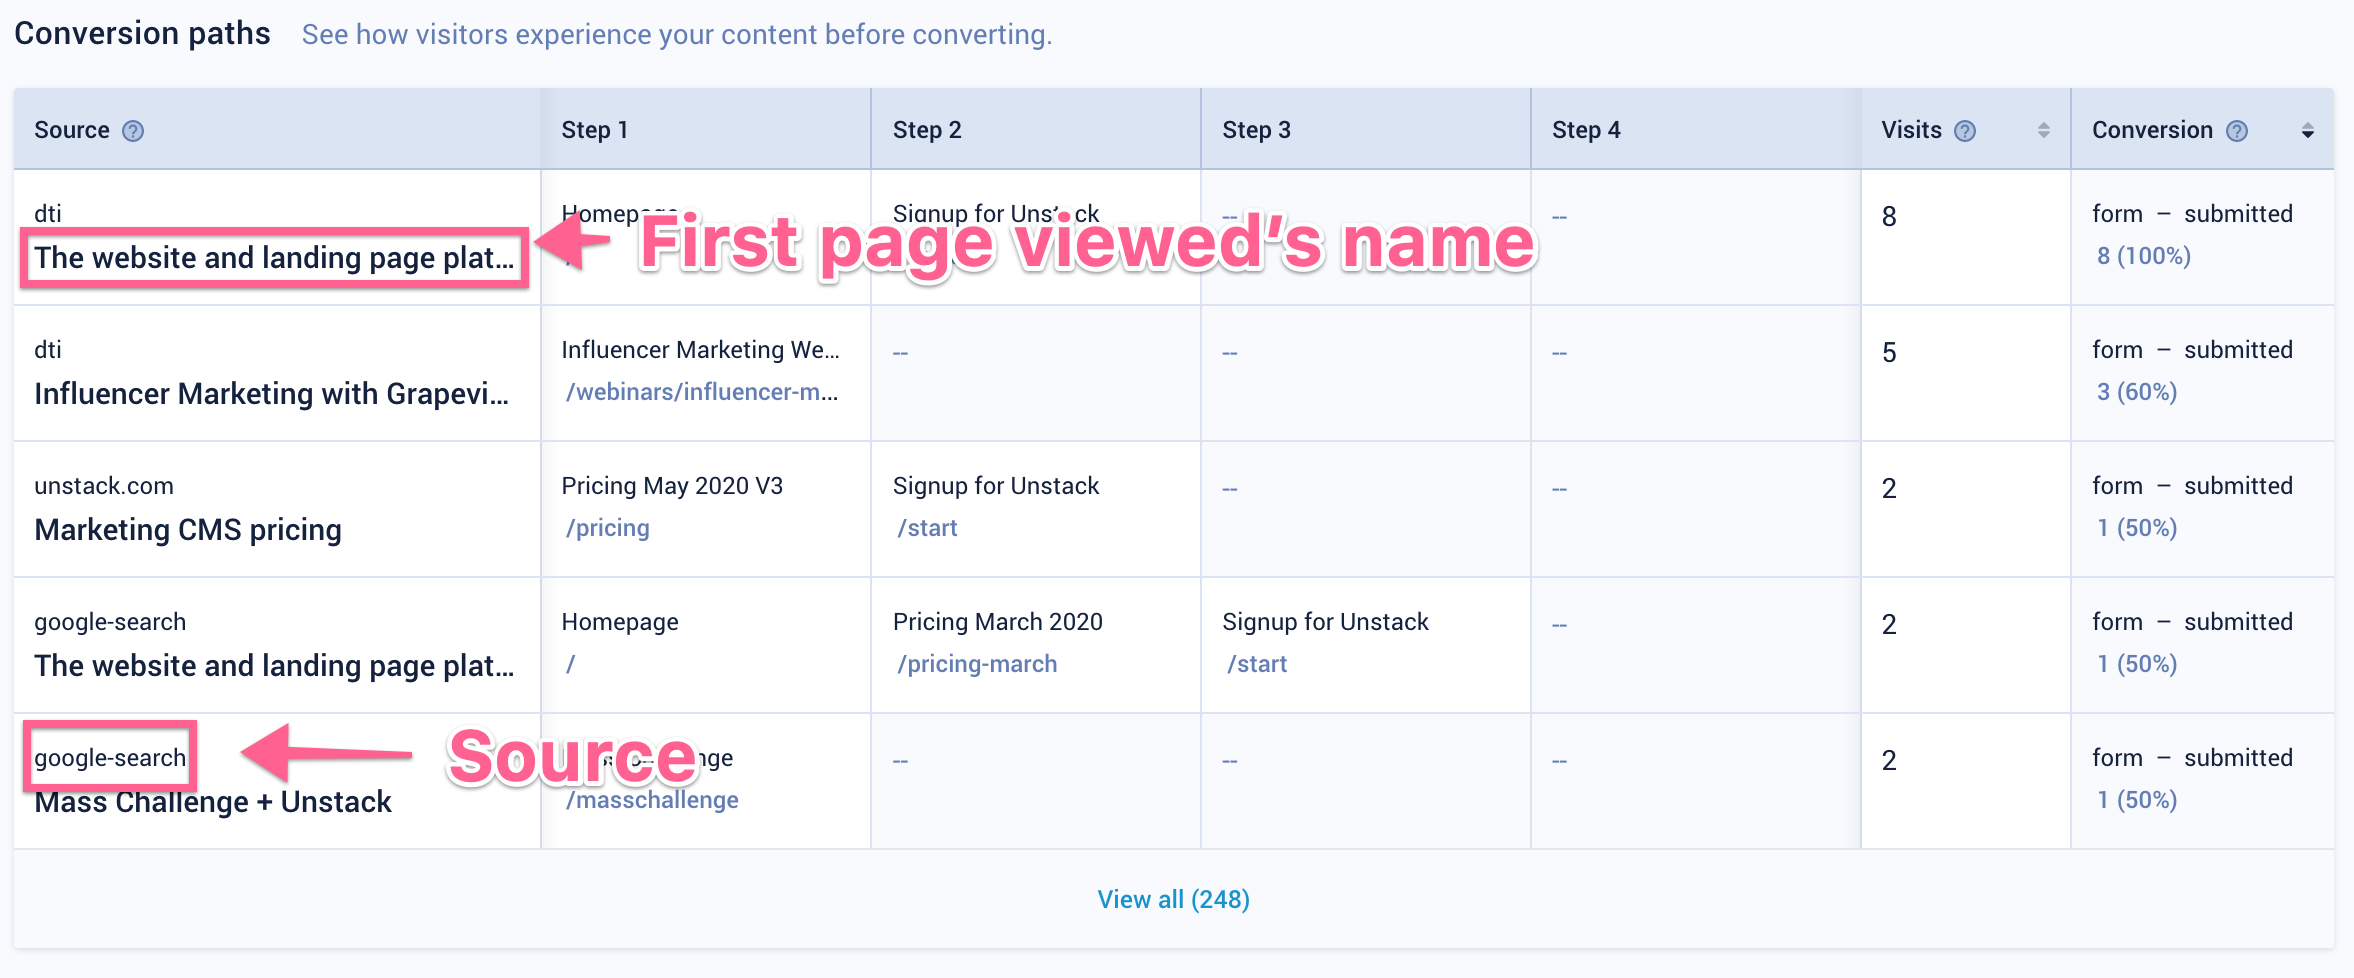This screenshot has height=978, width=2354.
Task: Click the 3 (60%) conversion value
Action: tap(2136, 392)
